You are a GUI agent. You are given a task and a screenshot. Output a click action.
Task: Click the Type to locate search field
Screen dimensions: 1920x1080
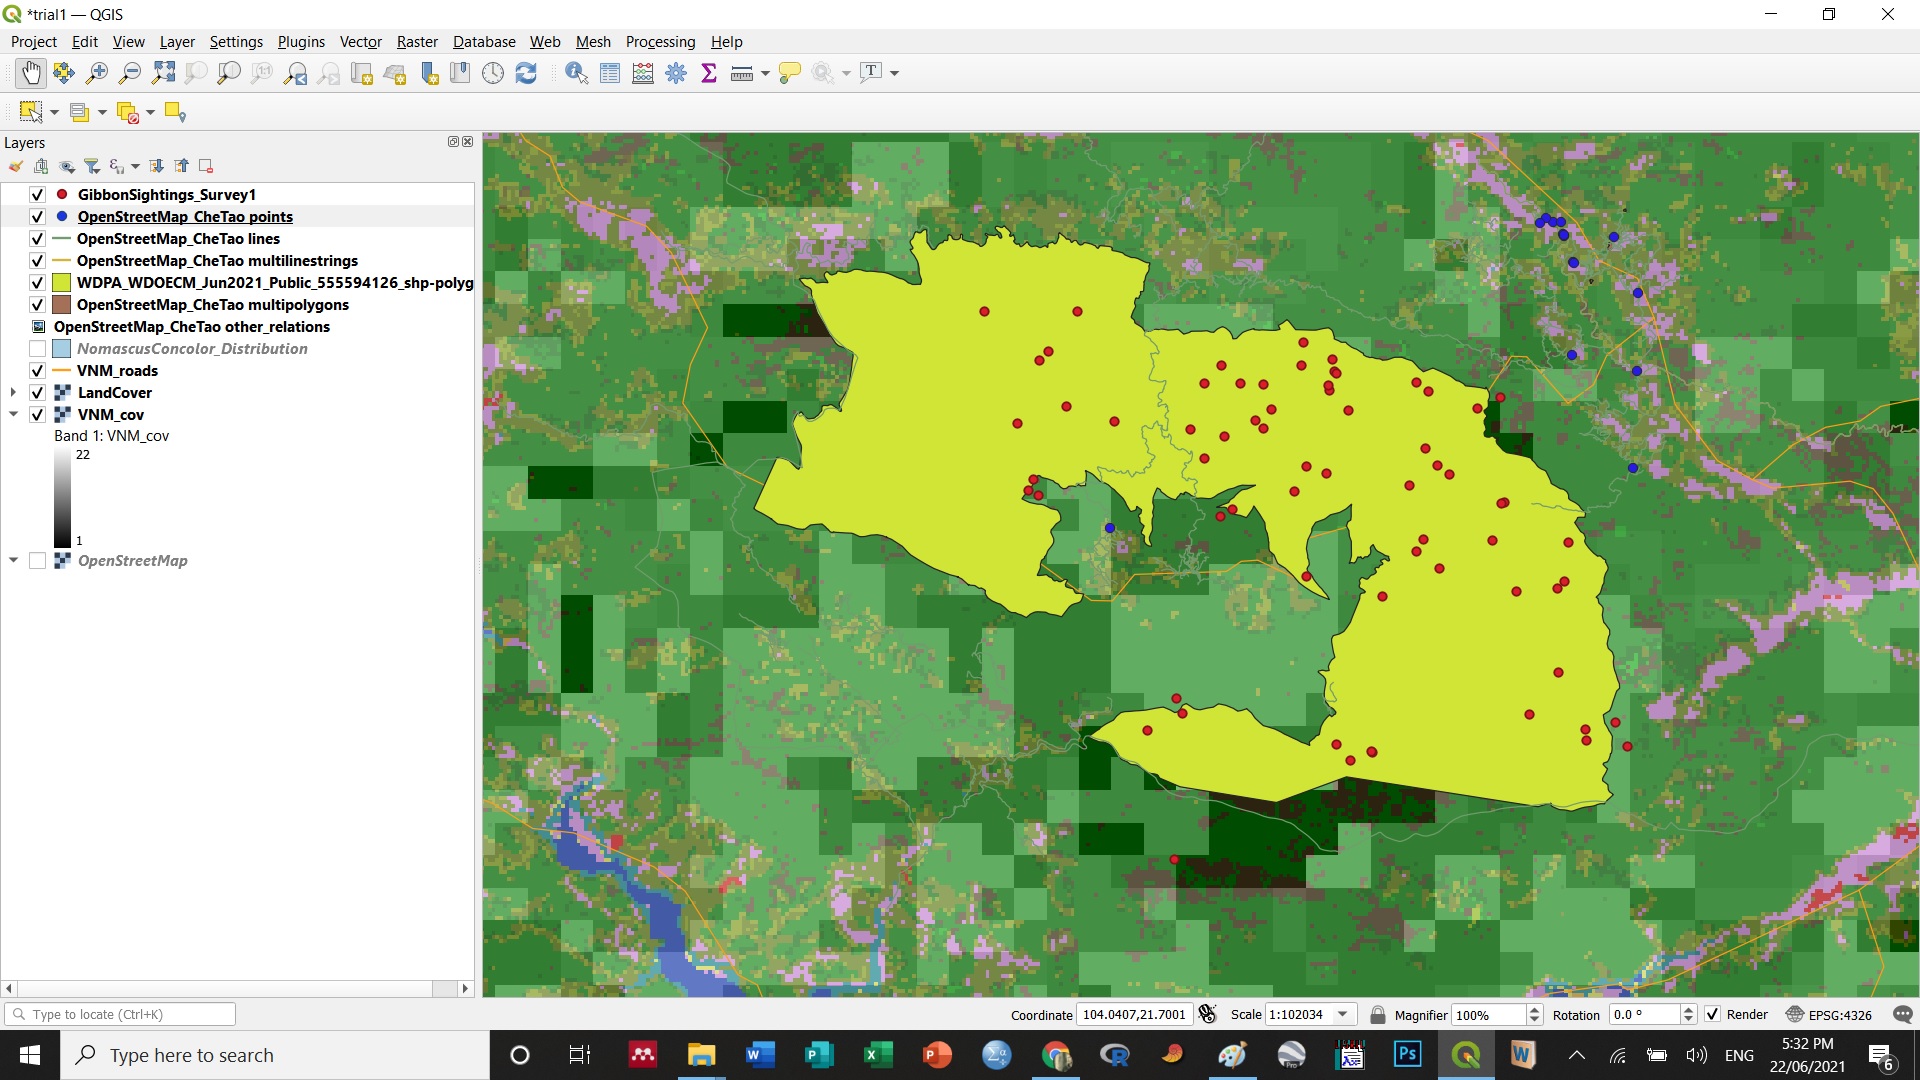(120, 1015)
